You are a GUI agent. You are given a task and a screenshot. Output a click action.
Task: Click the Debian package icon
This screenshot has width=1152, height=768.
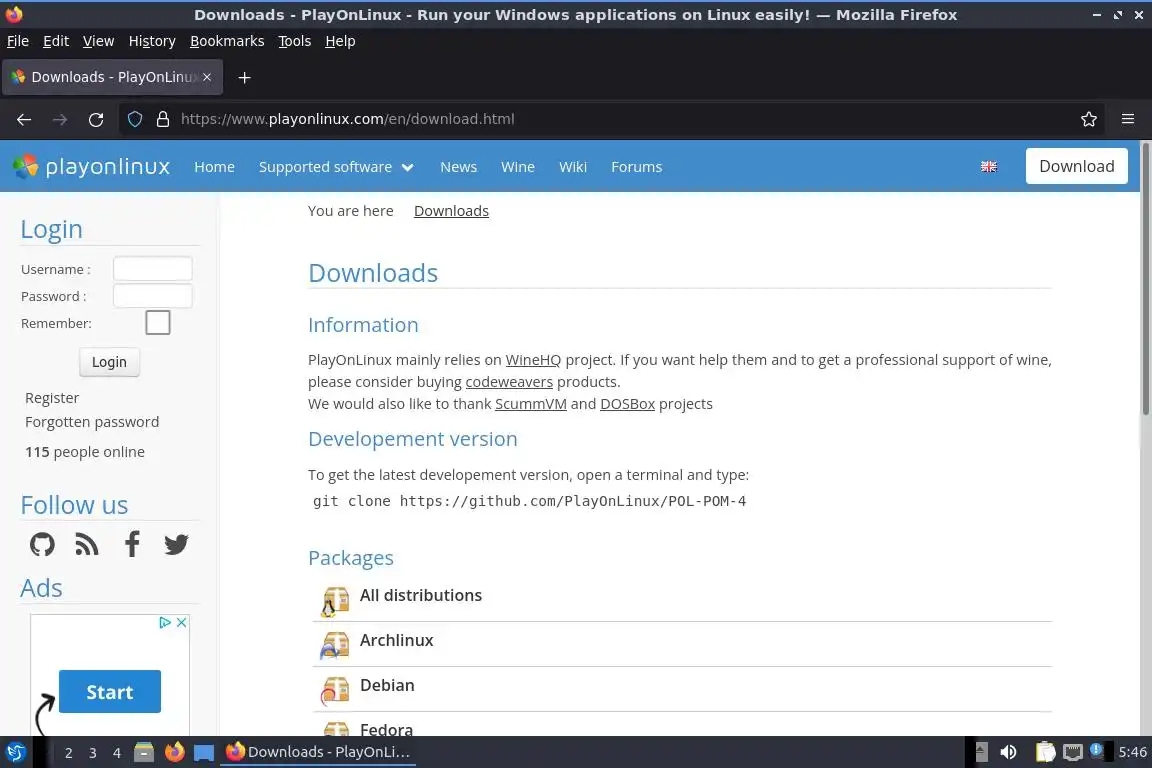point(335,690)
